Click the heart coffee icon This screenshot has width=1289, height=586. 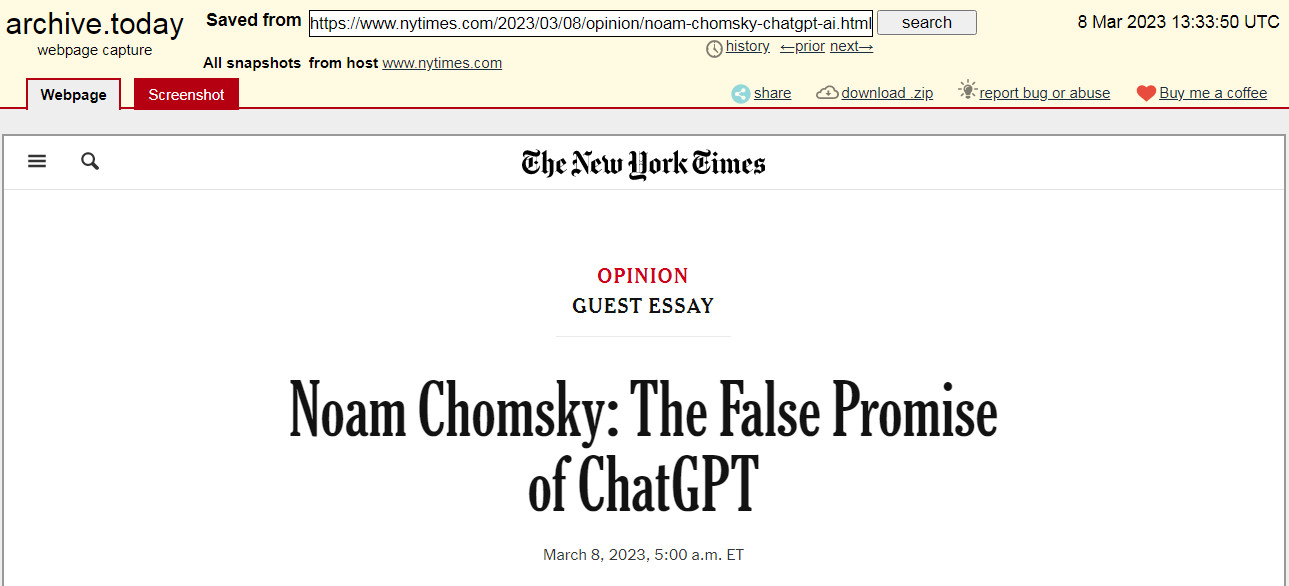(1146, 93)
